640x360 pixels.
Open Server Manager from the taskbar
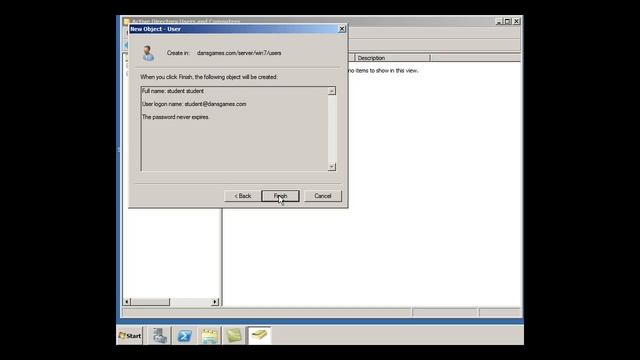point(160,336)
